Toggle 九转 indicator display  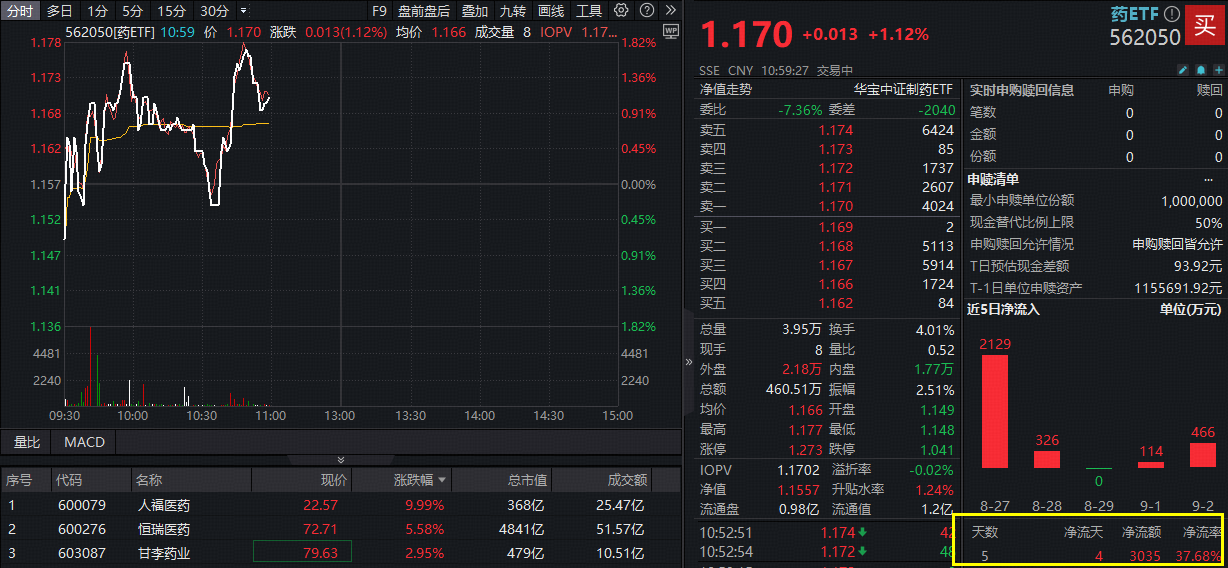pyautogui.click(x=512, y=11)
